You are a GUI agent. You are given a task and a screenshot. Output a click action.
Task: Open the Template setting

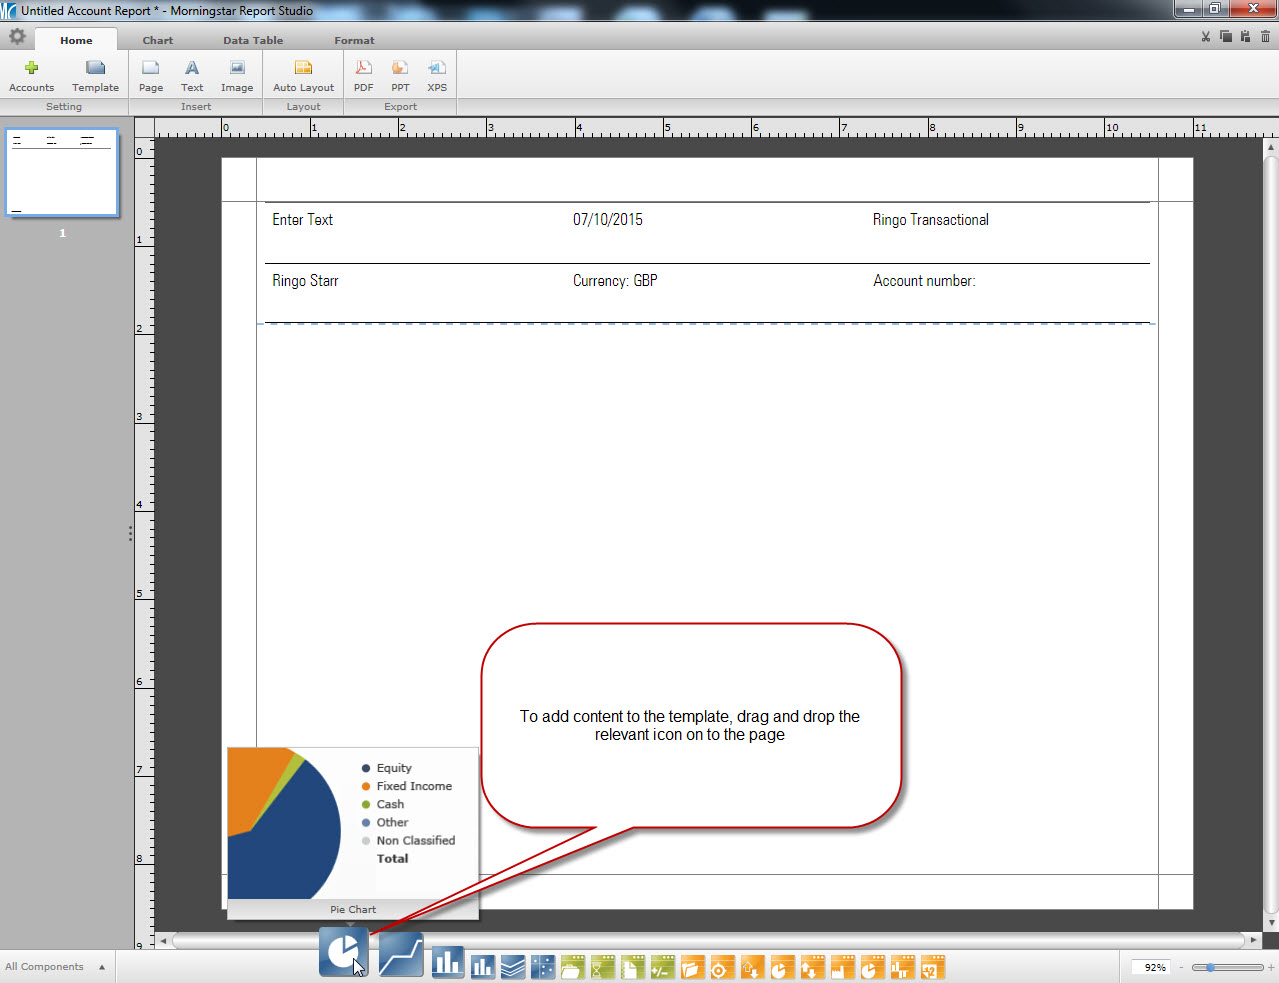[x=95, y=75]
